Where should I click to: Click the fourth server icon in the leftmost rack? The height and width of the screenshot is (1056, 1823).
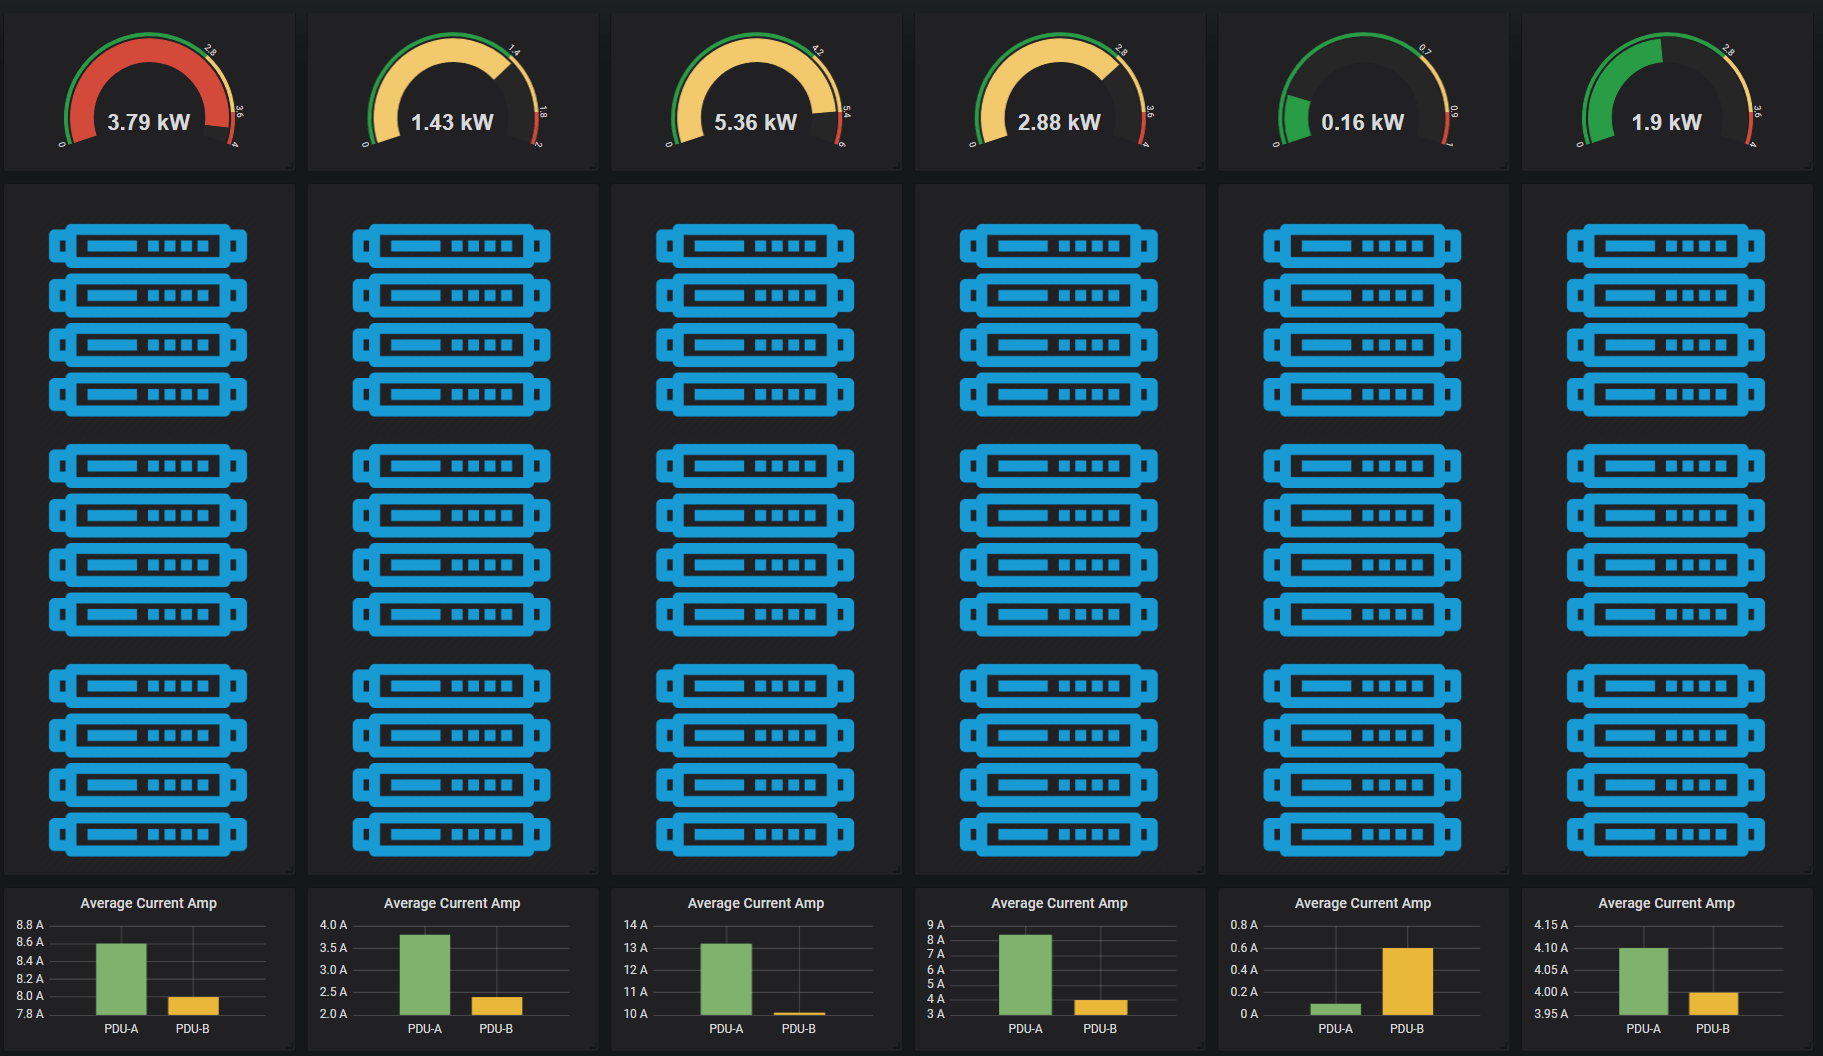(147, 393)
